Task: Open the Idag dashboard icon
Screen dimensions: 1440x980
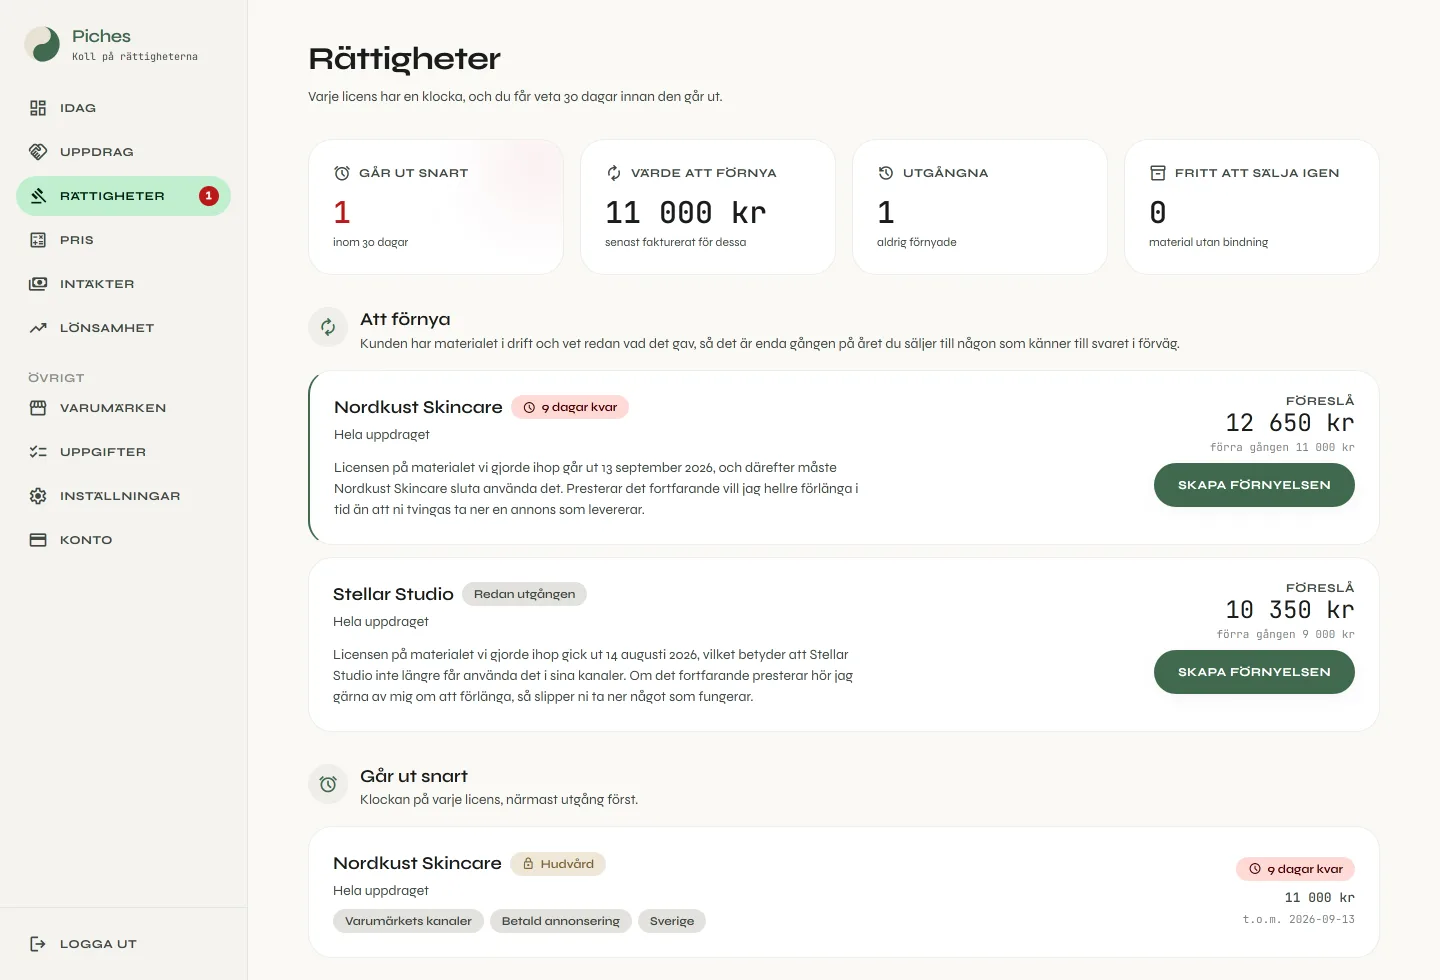Action: click(38, 108)
